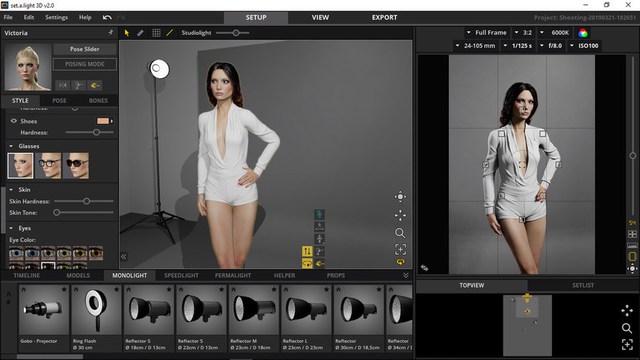This screenshot has height=360, width=640.
Task: Click the yellow sliders adjust icon in viewport
Action: [x=307, y=251]
